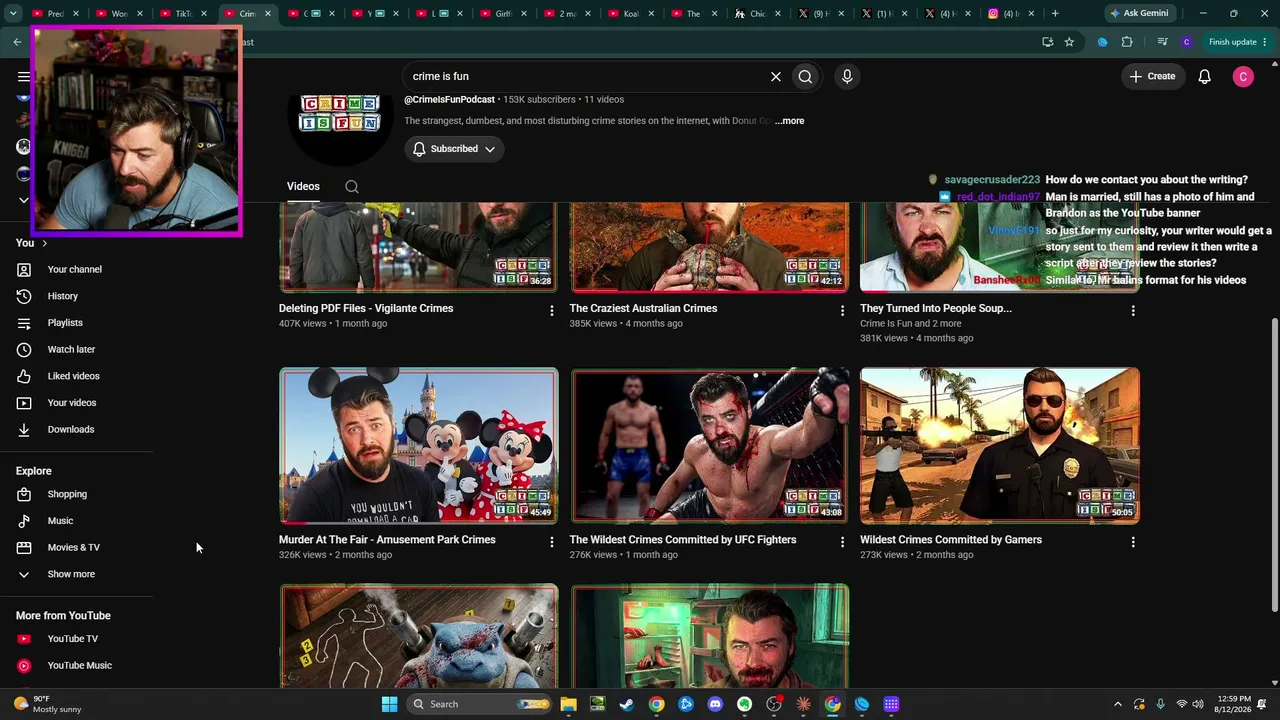This screenshot has height=720, width=1280.
Task: Open Movies & TV under Explore
Action: pyautogui.click(x=76, y=547)
